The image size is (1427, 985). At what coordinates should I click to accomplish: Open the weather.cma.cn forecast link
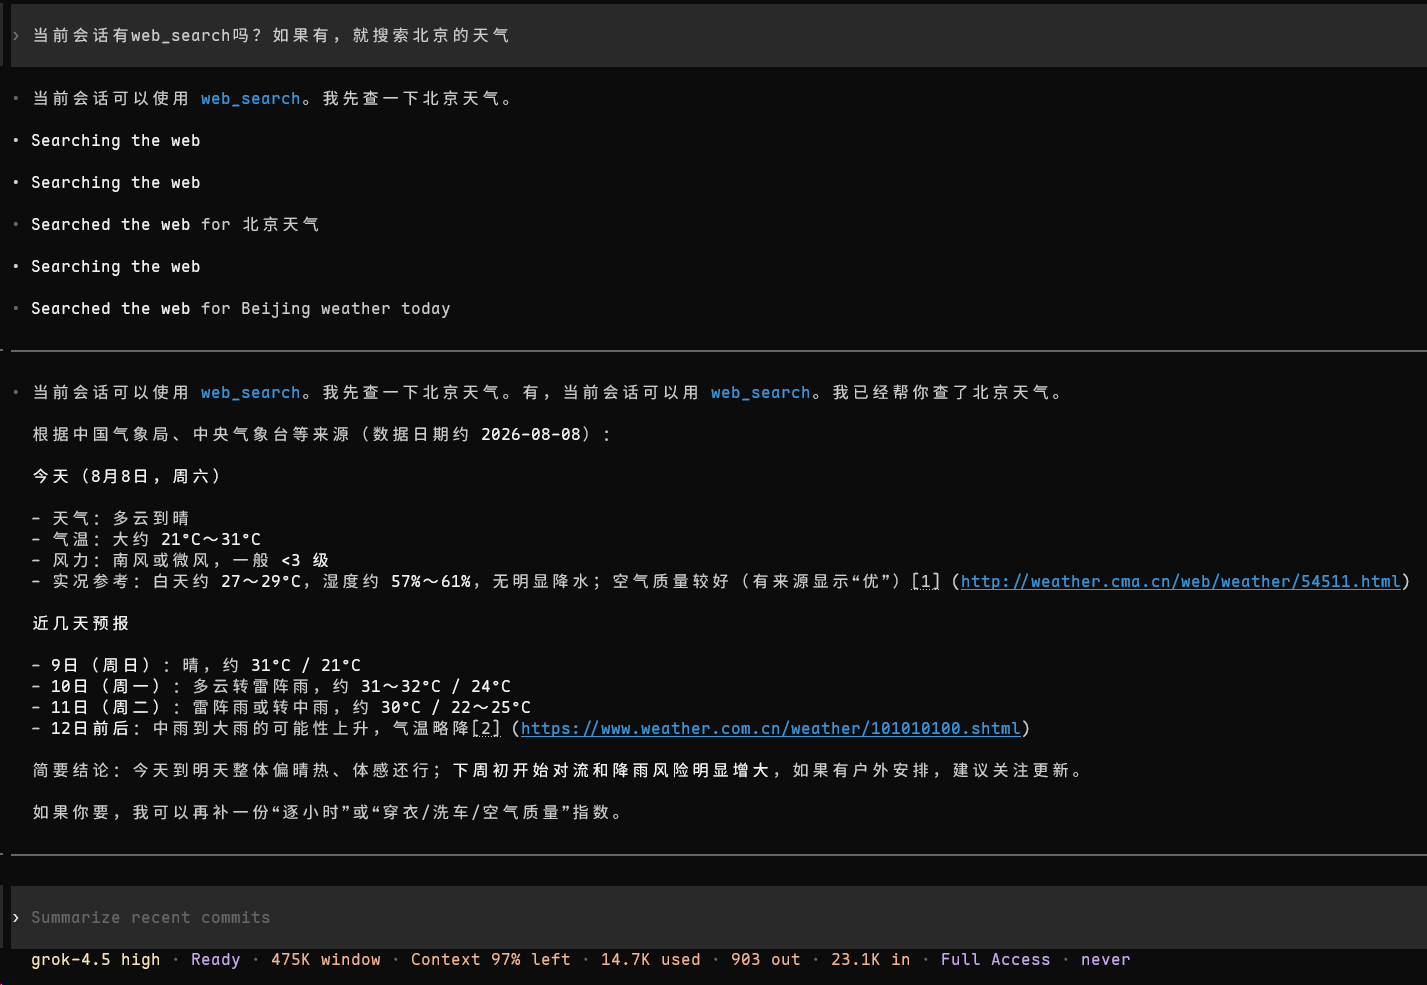(1180, 582)
